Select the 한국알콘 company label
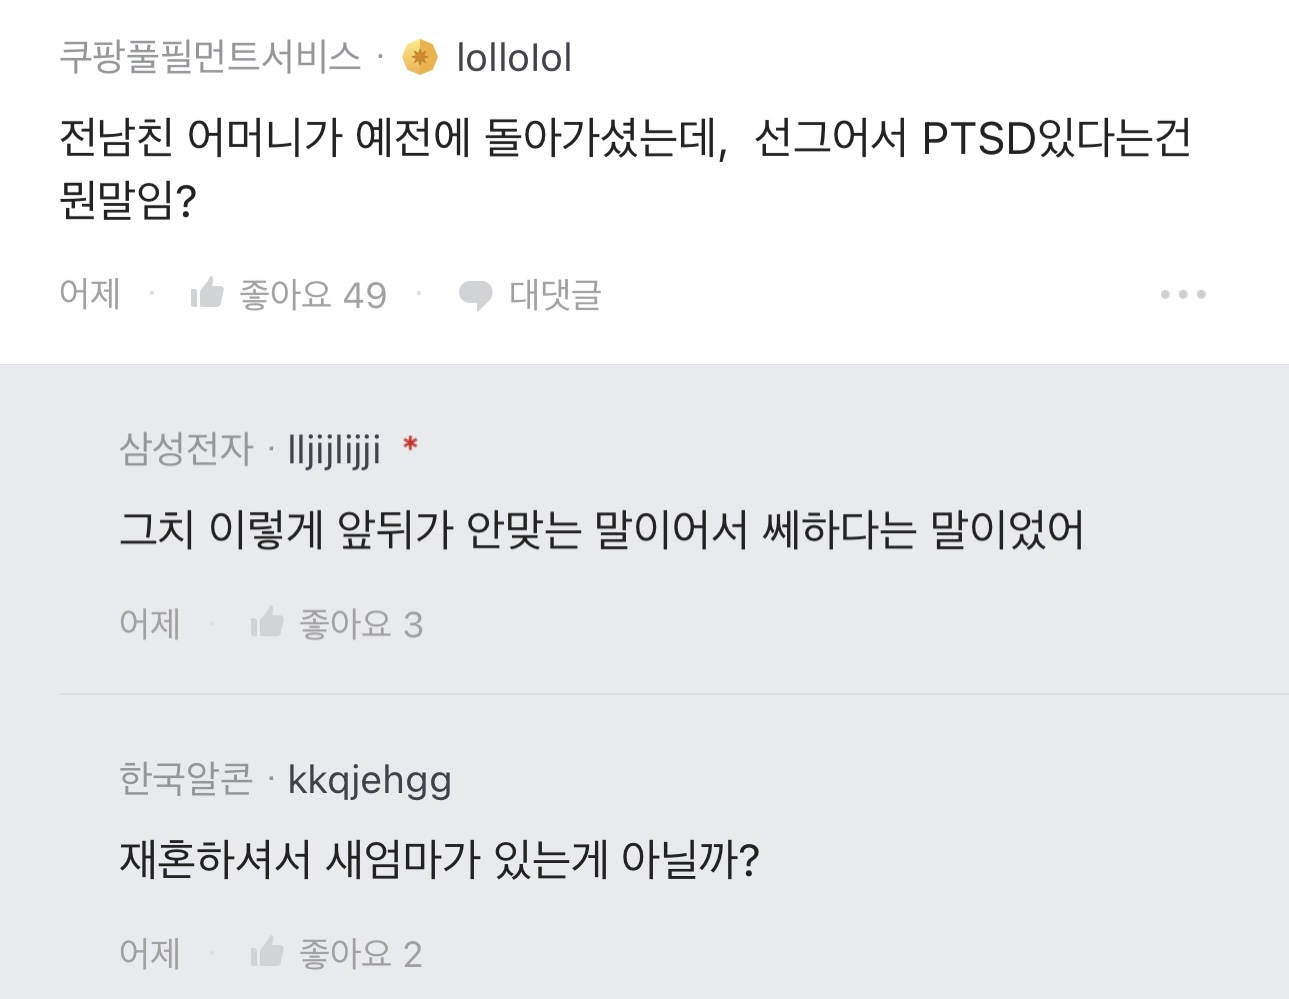Screen dimensions: 1289x999 (186, 779)
